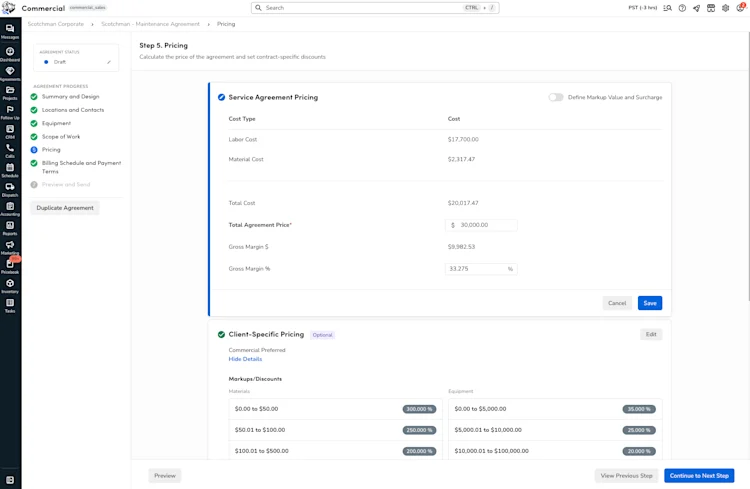Open the settings gear icon
750x489 pixels.
tap(726, 8)
